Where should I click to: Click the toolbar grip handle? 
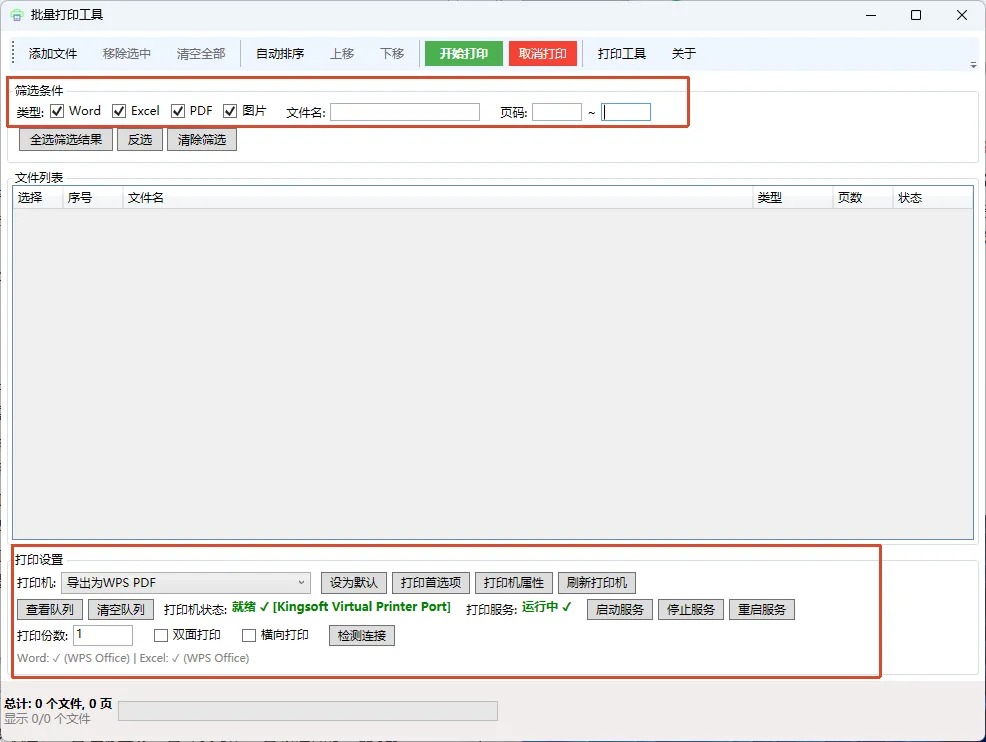(x=13, y=53)
